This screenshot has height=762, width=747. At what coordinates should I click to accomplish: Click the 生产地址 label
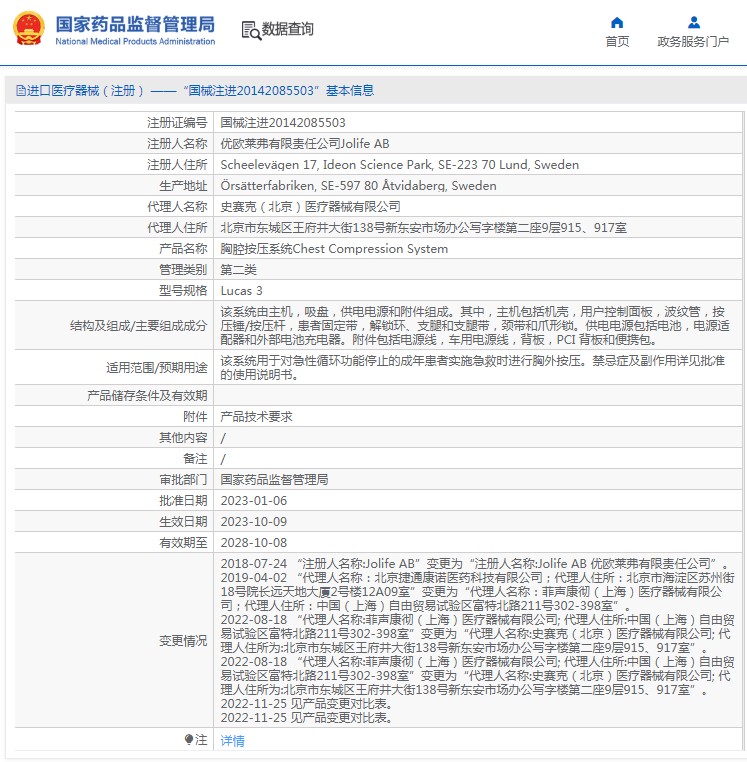183,186
